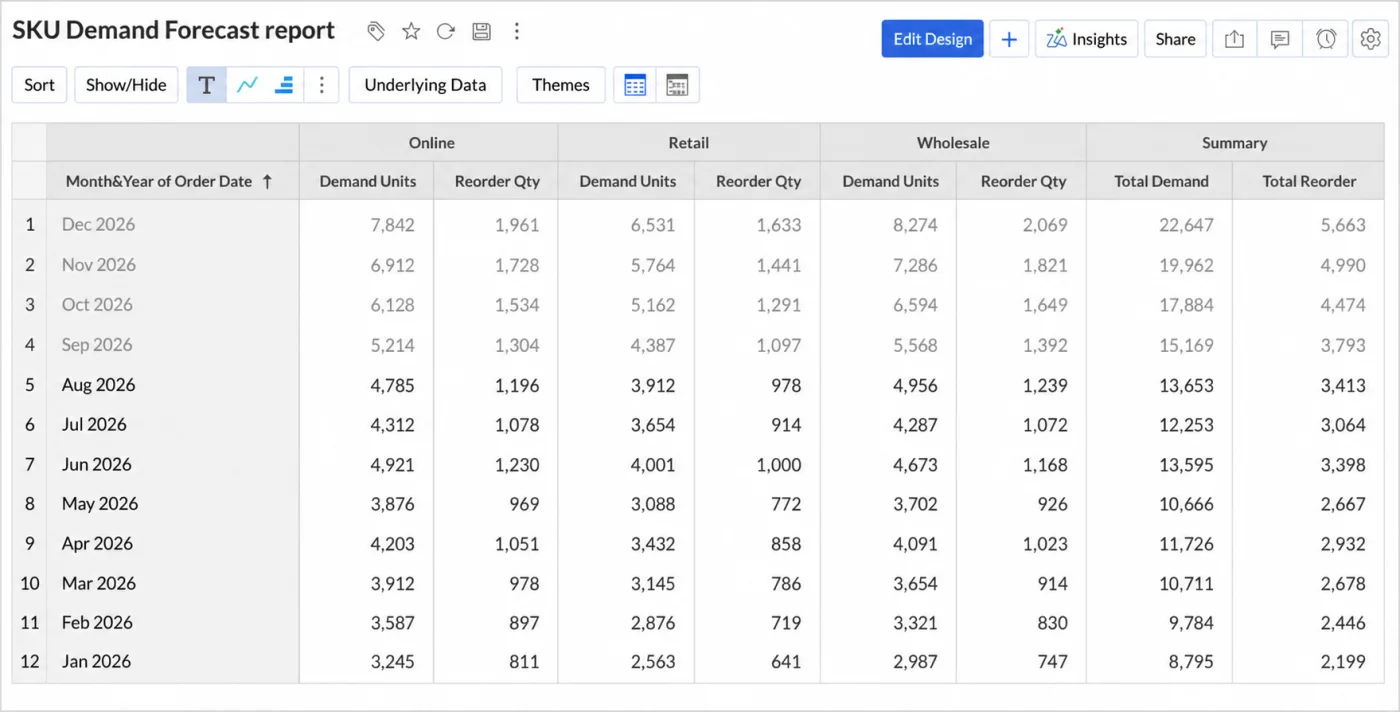Click the SKU Demand Forecast report title
Screen dimensions: 1400x712
click(173, 31)
